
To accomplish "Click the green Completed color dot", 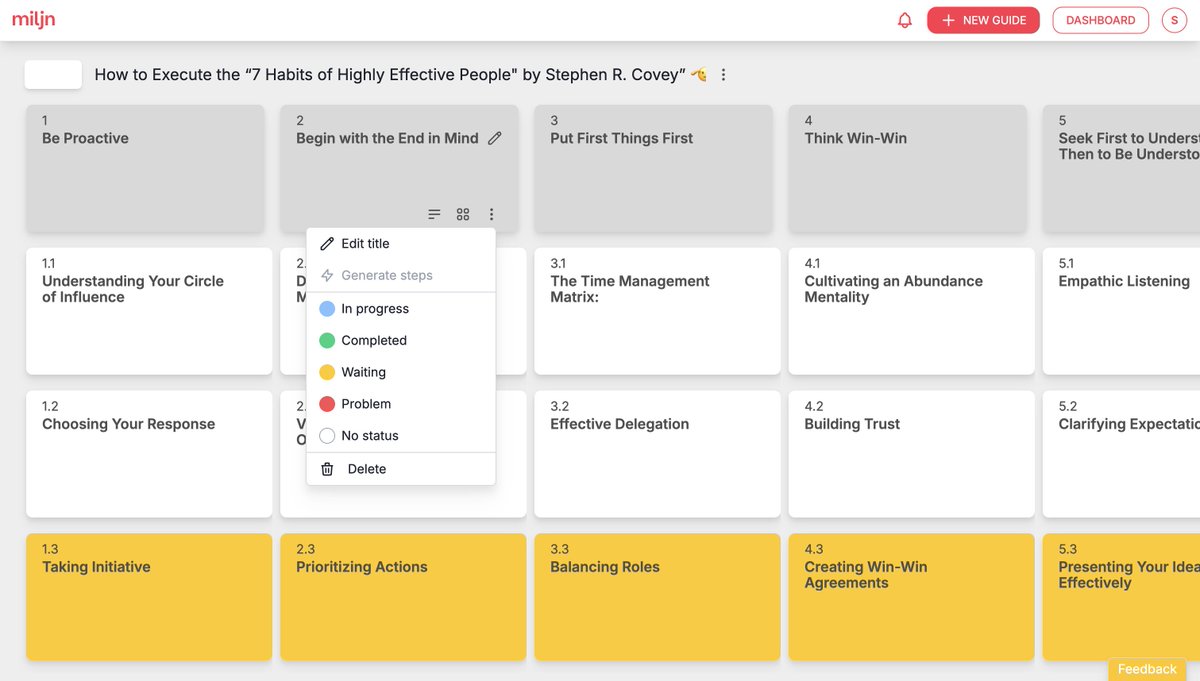I will pos(327,341).
